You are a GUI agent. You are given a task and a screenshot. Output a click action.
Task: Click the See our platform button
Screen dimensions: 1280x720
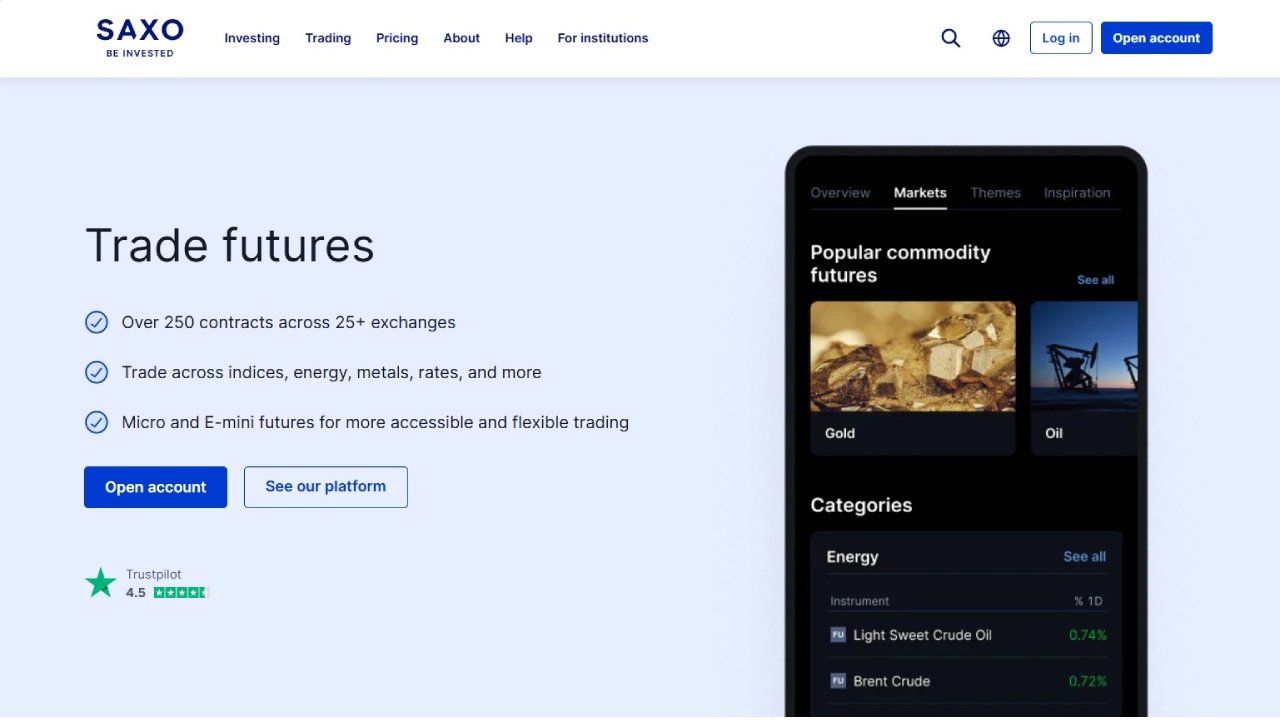(x=325, y=487)
